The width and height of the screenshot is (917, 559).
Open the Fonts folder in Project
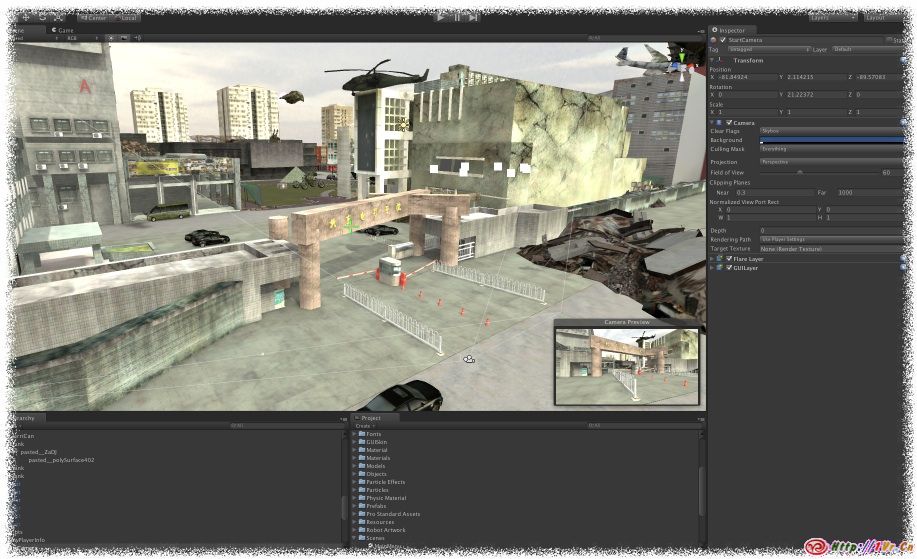[373, 434]
